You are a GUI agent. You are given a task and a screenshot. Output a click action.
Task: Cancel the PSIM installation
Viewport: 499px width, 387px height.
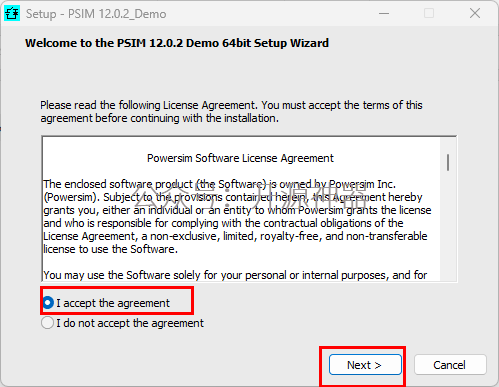click(x=450, y=365)
